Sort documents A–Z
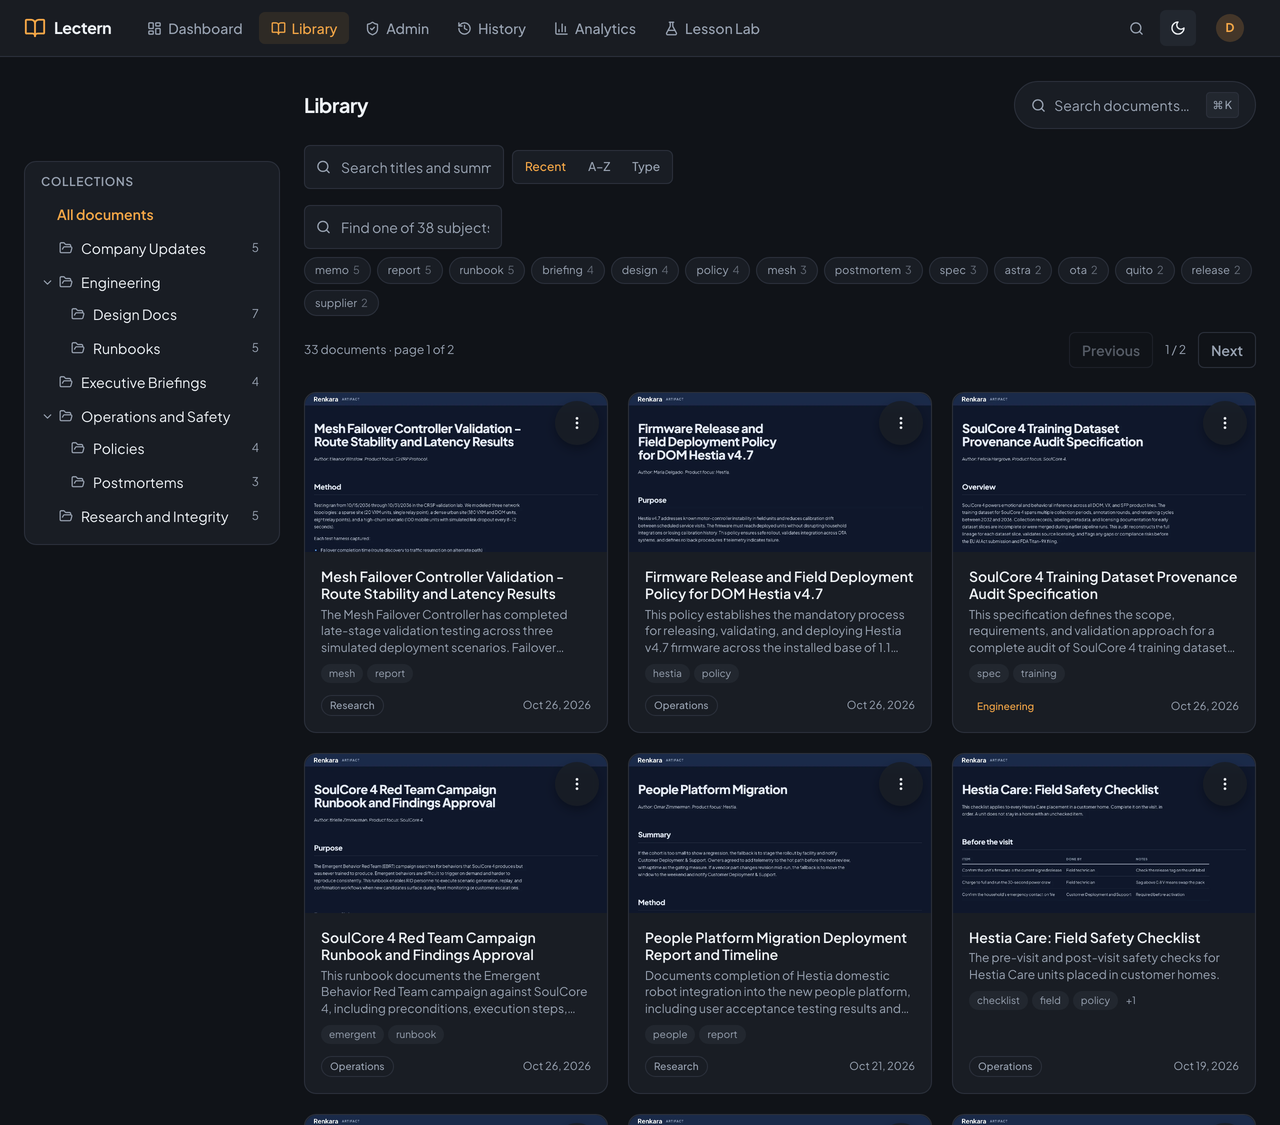 [x=599, y=167]
